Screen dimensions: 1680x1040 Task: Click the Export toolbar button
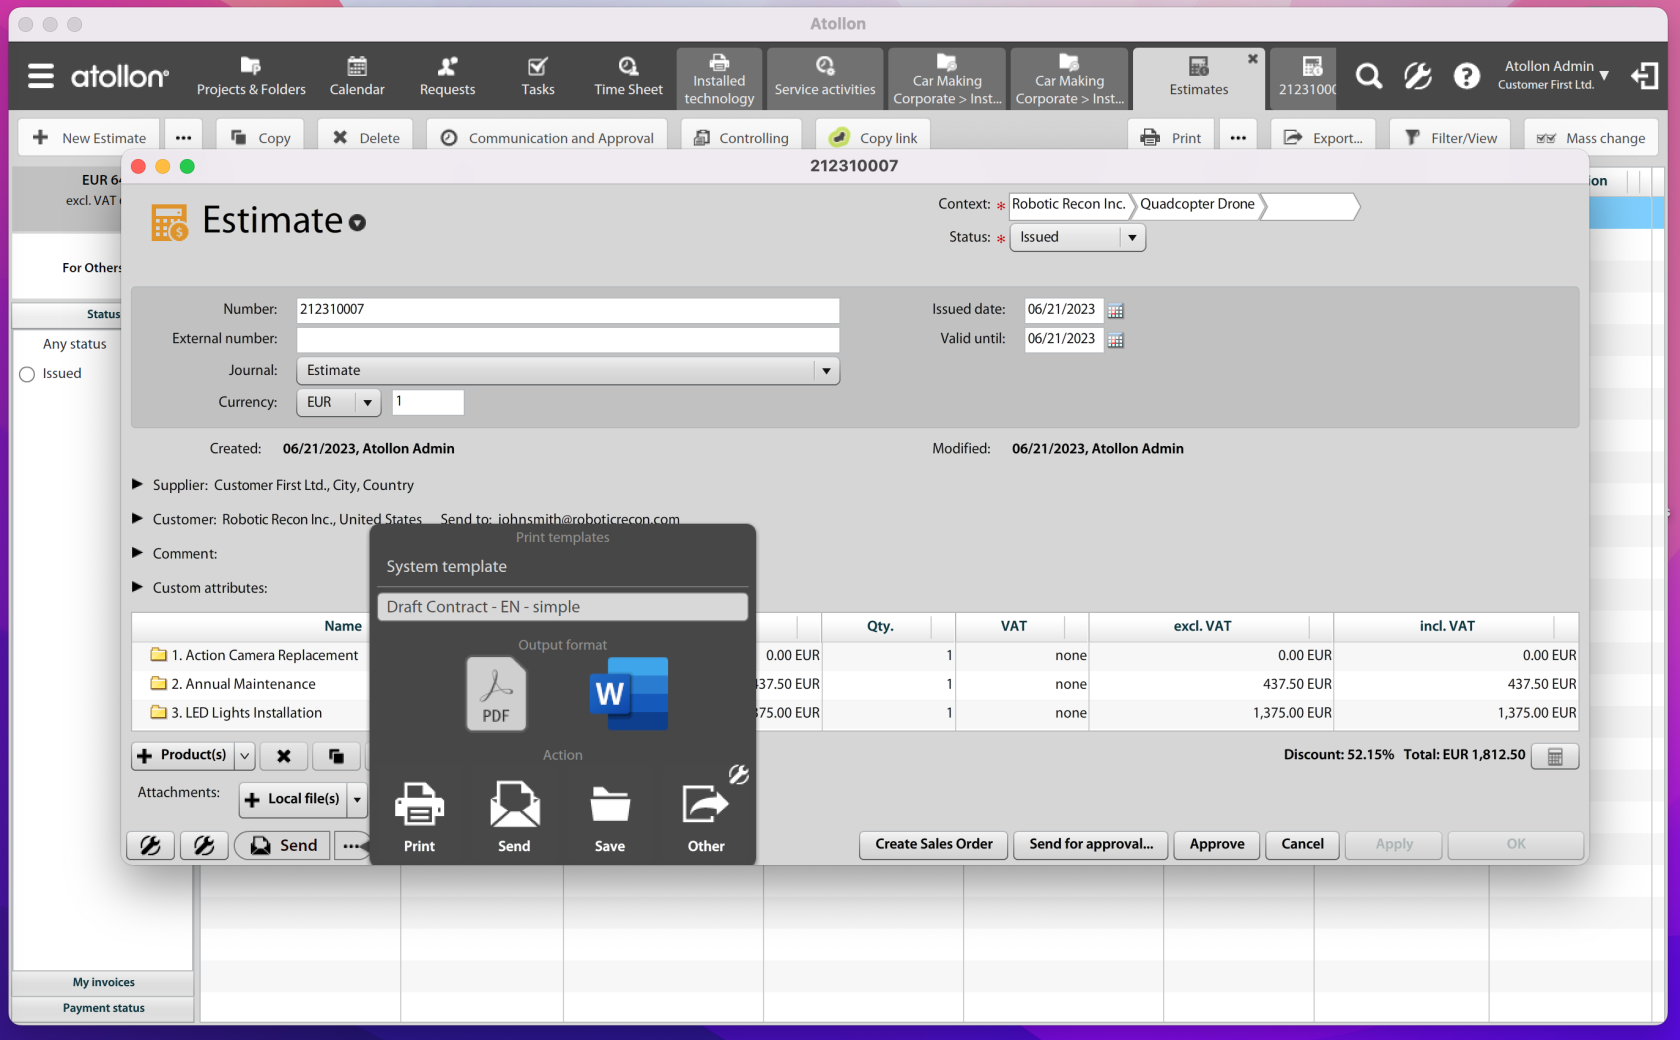[1323, 138]
